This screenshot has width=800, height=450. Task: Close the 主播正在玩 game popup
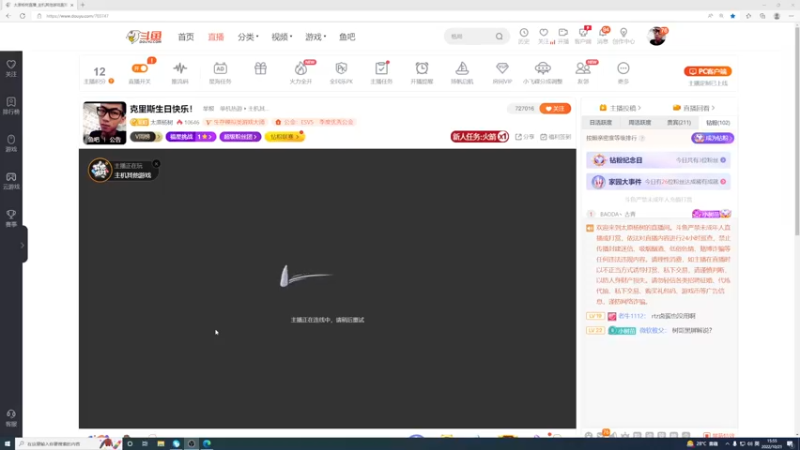coord(157,164)
